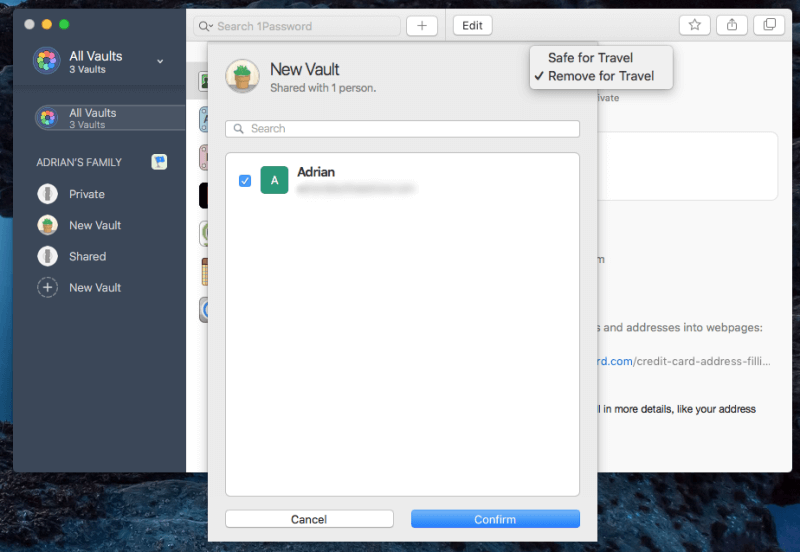This screenshot has height=552, width=800.
Task: Open the New Vault with plant icon in sidebar
Action: coord(79,225)
